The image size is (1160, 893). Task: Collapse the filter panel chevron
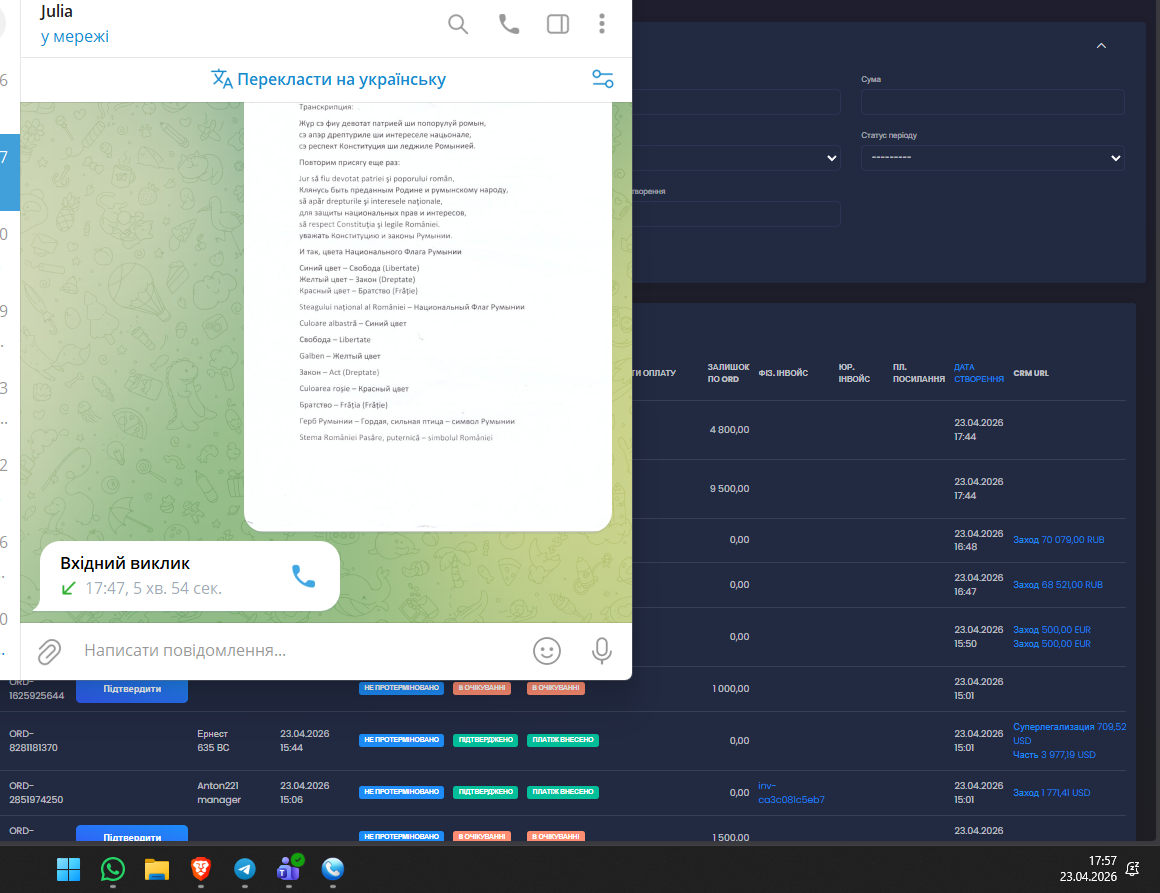point(1101,46)
